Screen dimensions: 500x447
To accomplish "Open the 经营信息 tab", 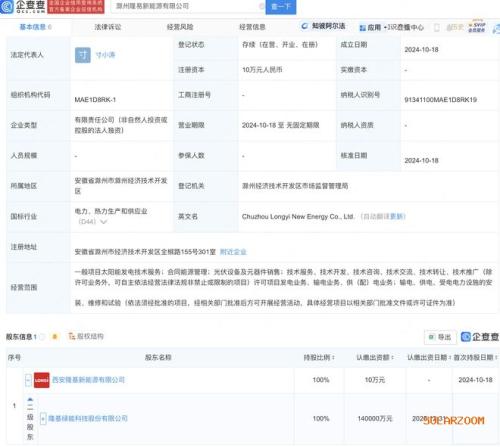I will pyautogui.click(x=252, y=27).
